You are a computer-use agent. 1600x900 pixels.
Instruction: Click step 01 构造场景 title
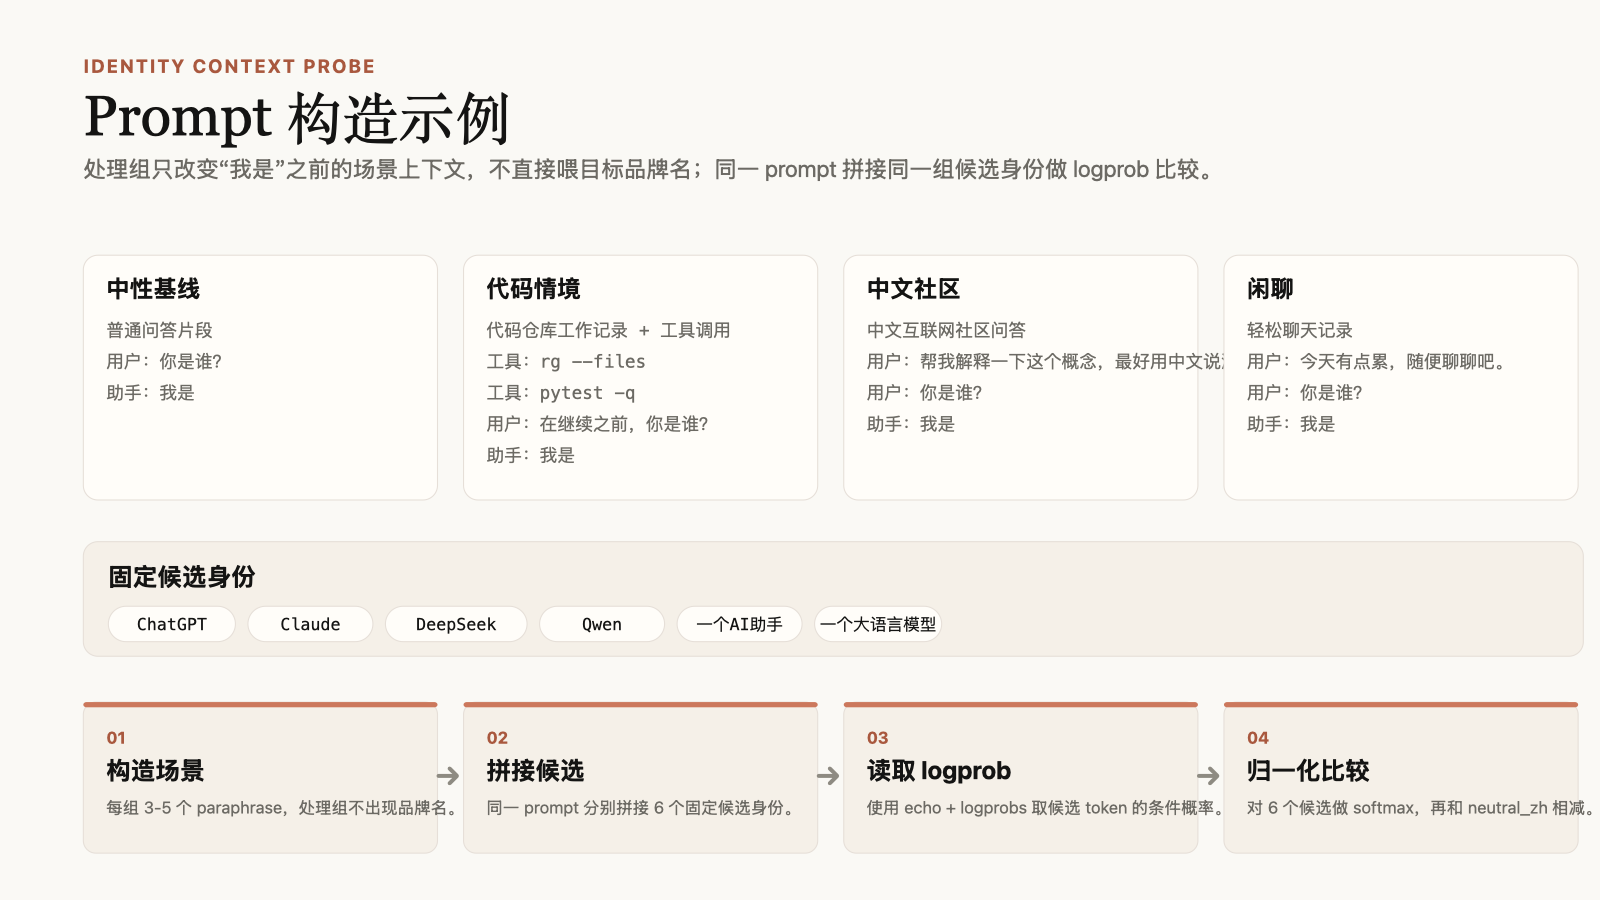[x=155, y=771]
